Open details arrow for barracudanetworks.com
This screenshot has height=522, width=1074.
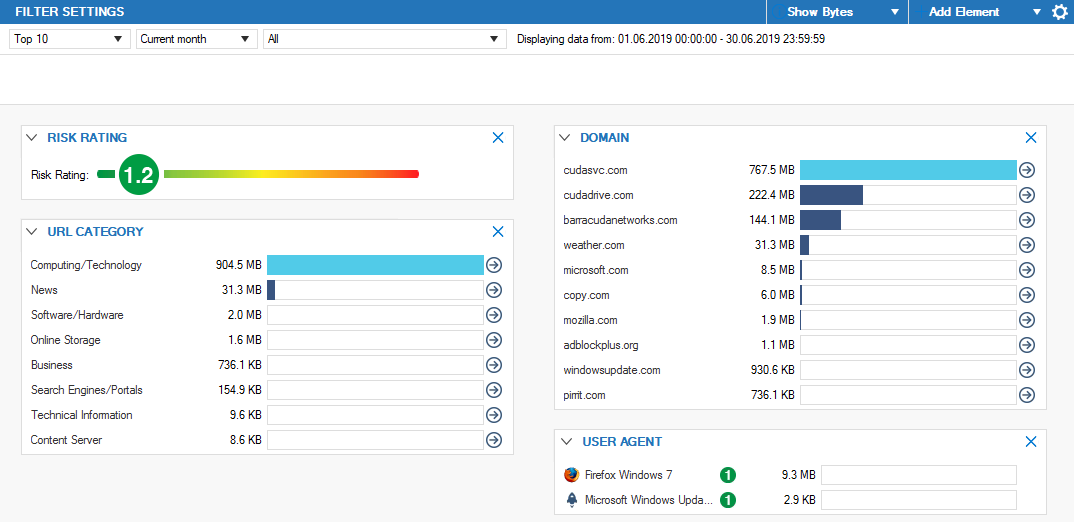pyautogui.click(x=1026, y=220)
